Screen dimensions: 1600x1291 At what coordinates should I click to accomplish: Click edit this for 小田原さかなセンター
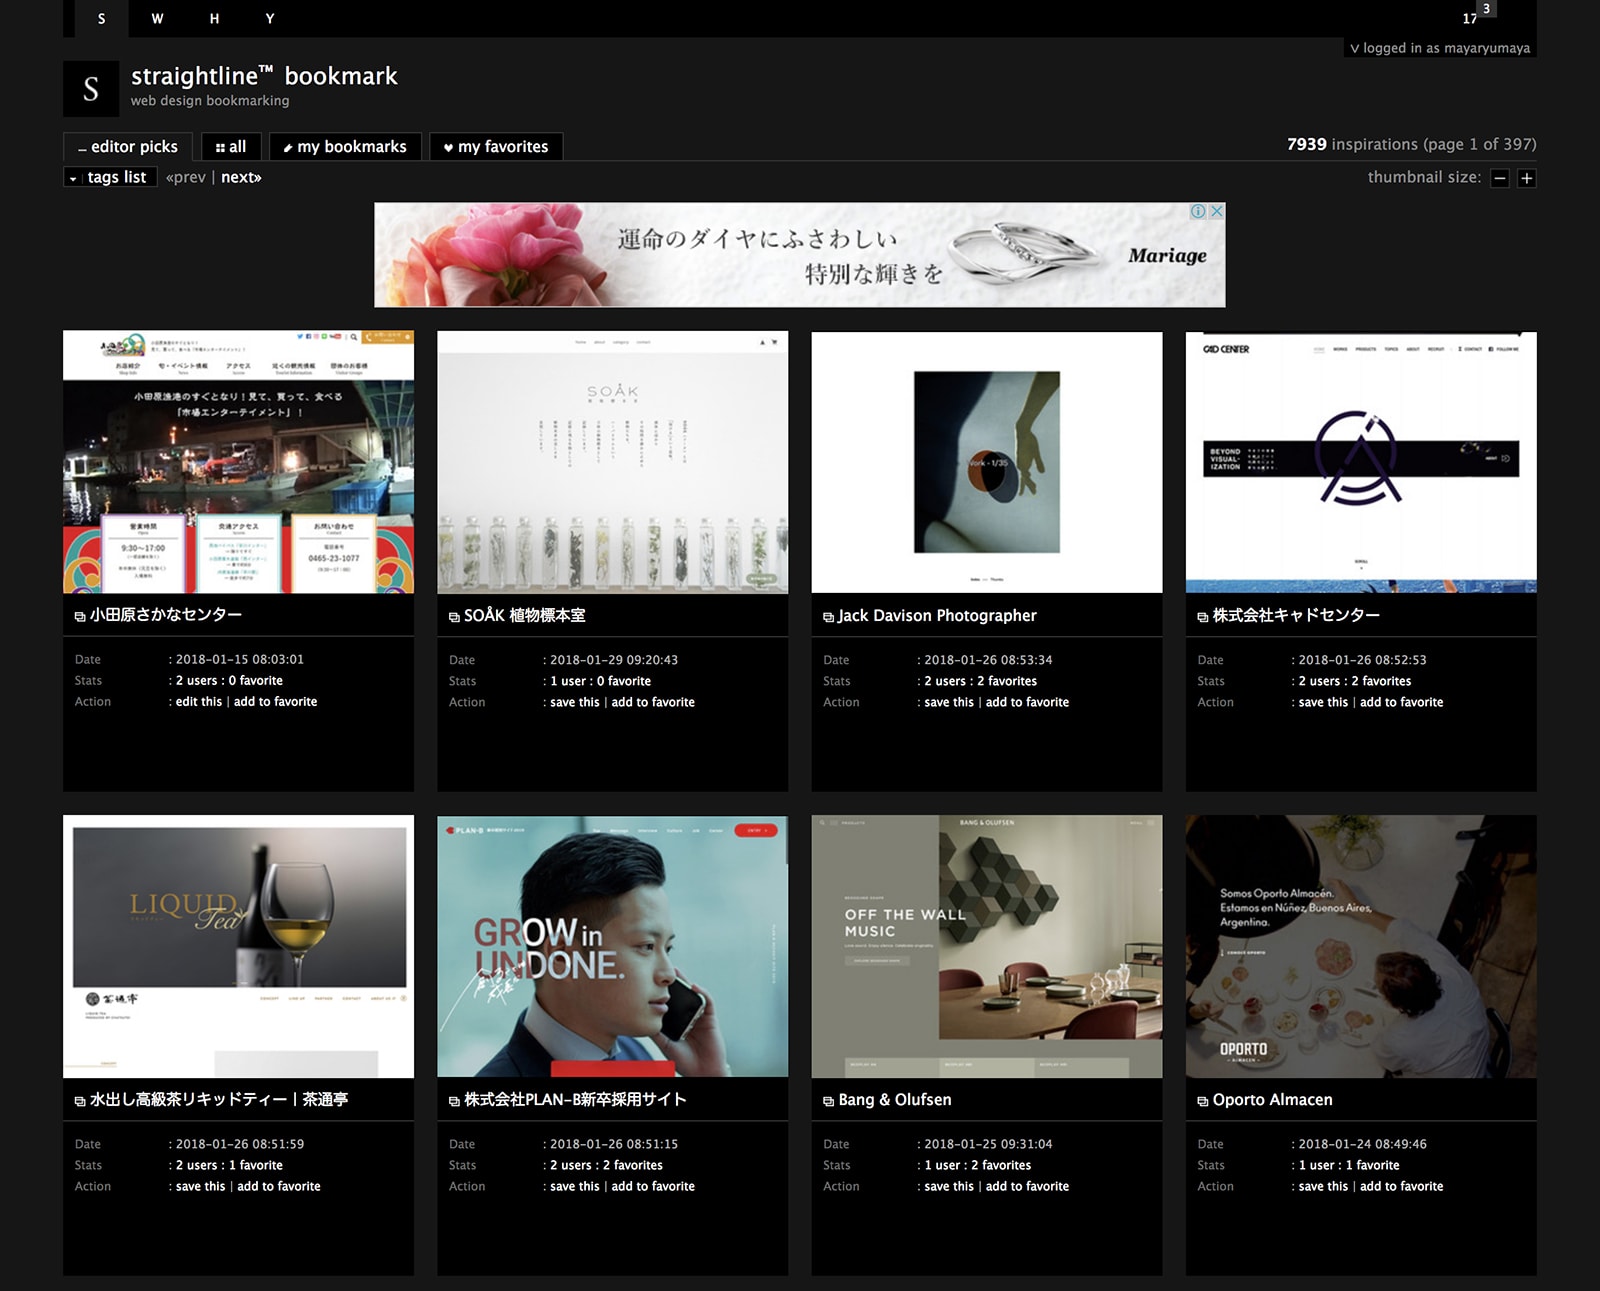point(199,701)
